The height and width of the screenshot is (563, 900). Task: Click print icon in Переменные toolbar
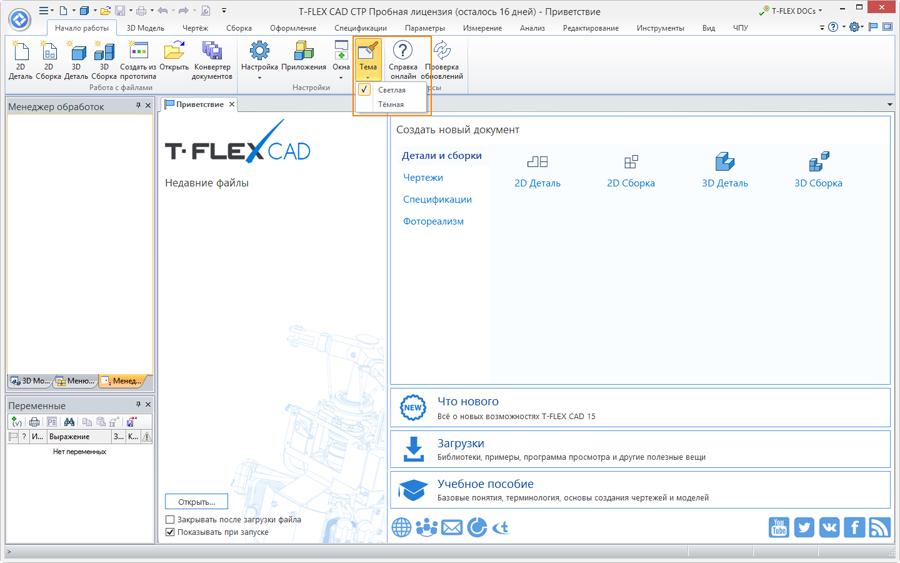click(x=34, y=422)
